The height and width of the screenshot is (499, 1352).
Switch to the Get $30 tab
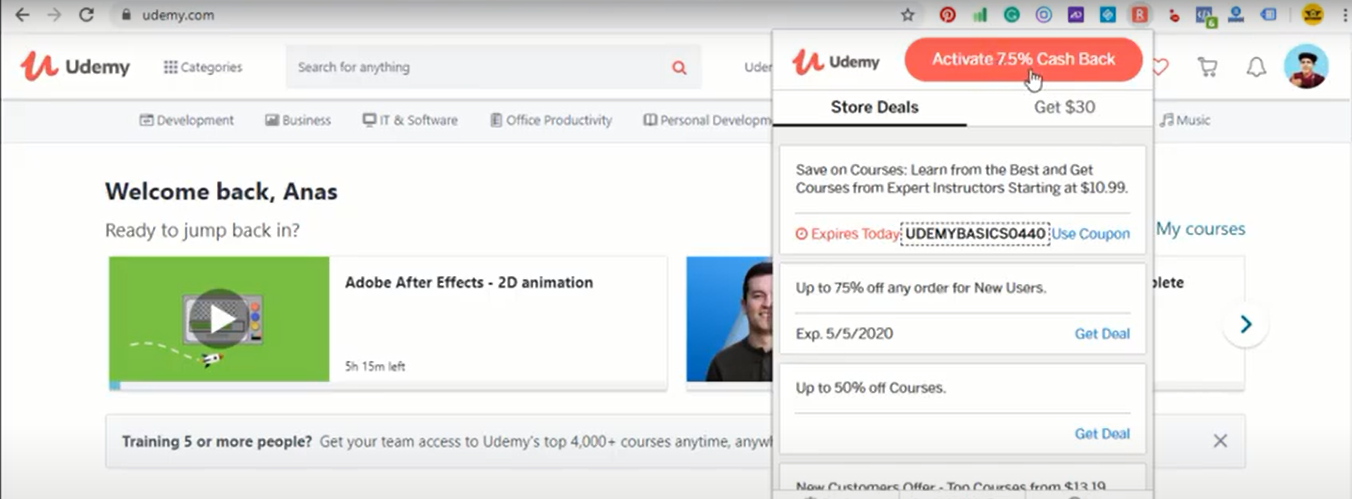(x=1064, y=107)
